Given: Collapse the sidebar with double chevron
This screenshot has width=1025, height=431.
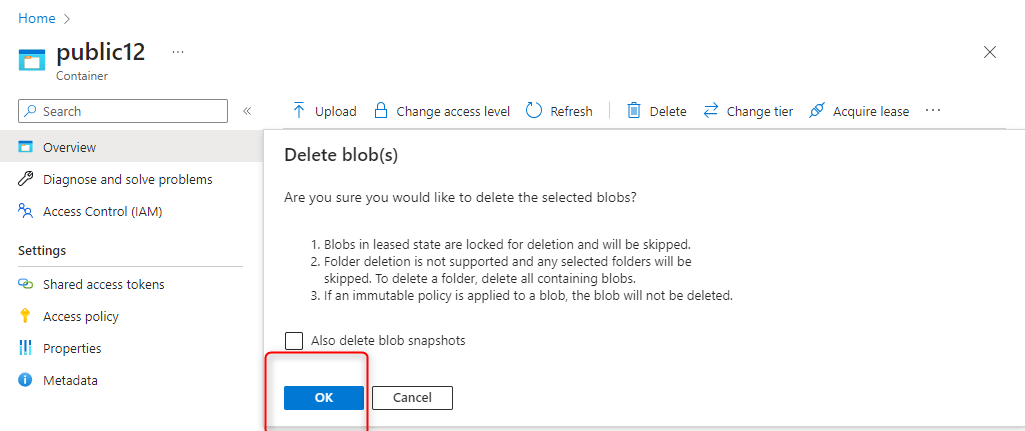Looking at the screenshot, I should tap(247, 111).
